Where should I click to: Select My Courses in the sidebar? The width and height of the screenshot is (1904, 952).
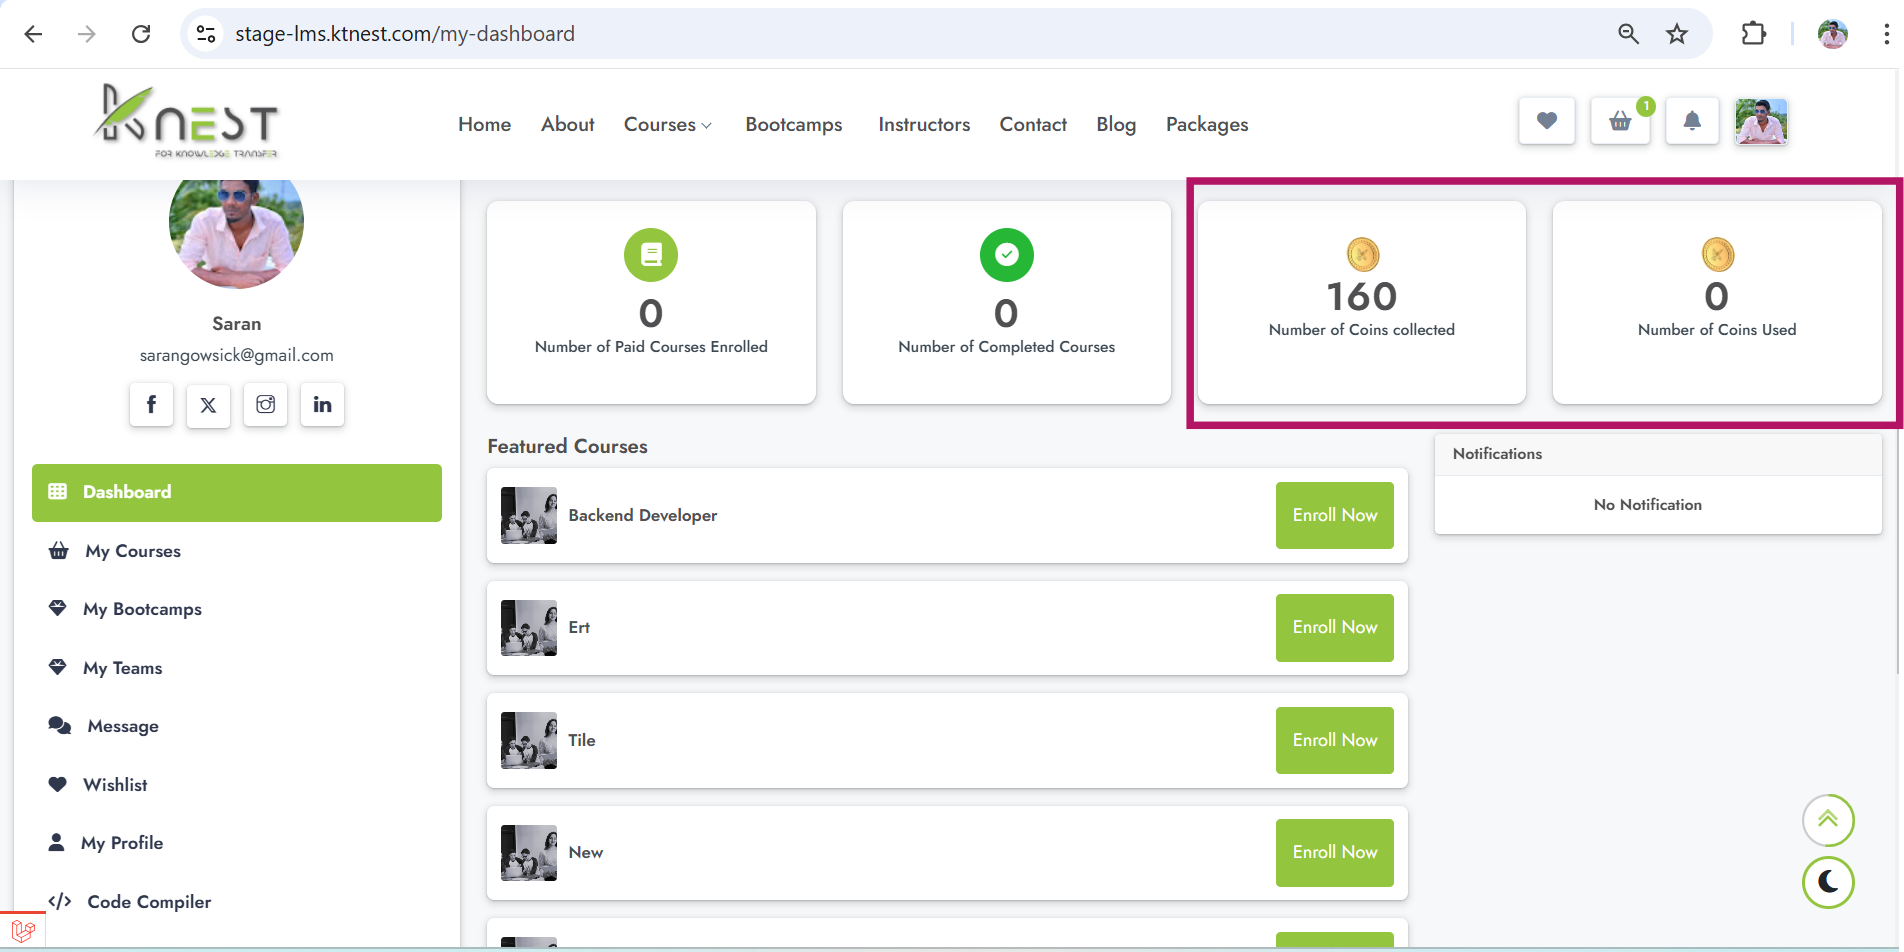click(x=133, y=551)
